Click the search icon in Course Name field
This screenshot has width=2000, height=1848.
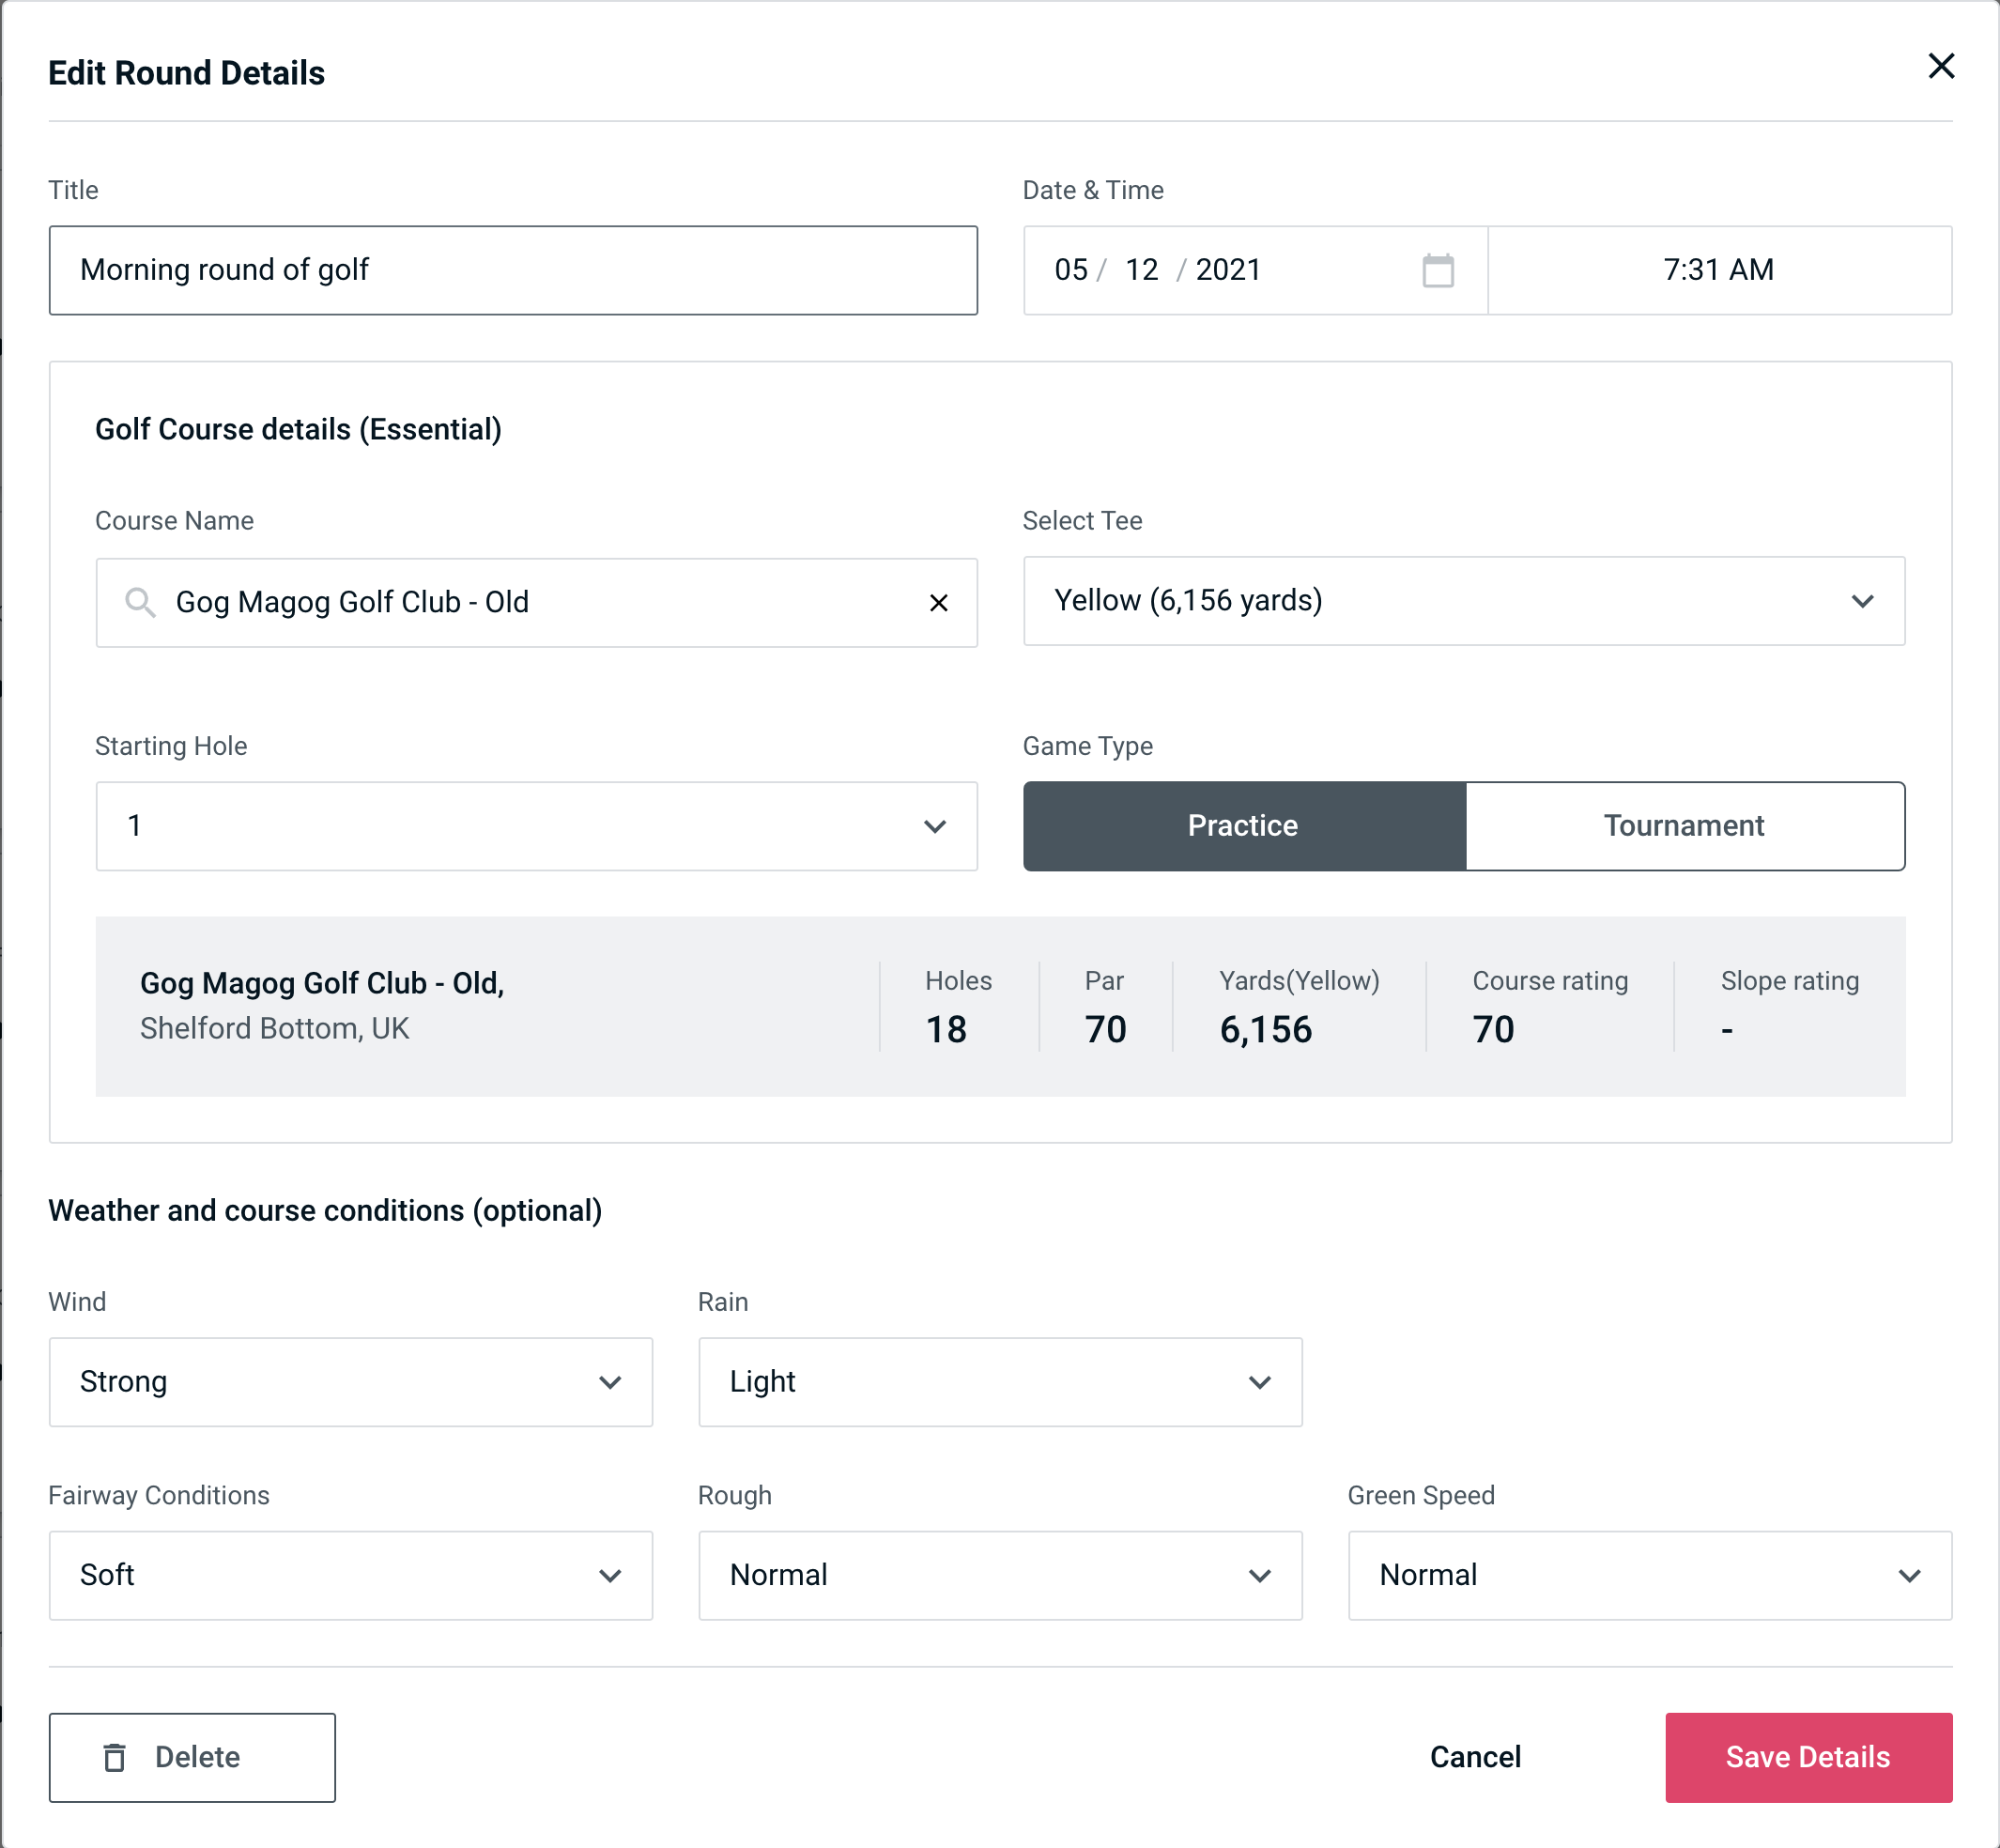pos(138,601)
